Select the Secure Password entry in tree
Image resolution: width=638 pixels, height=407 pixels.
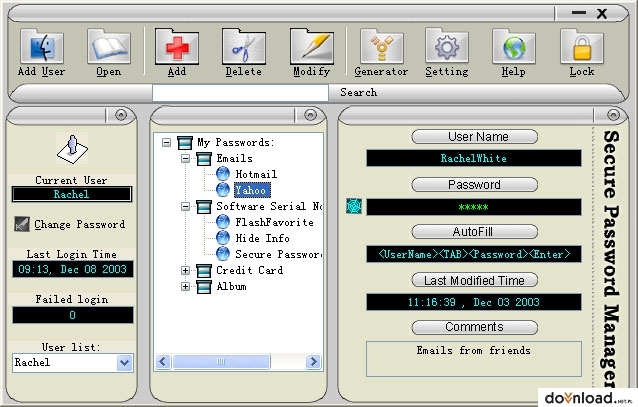tap(278, 254)
